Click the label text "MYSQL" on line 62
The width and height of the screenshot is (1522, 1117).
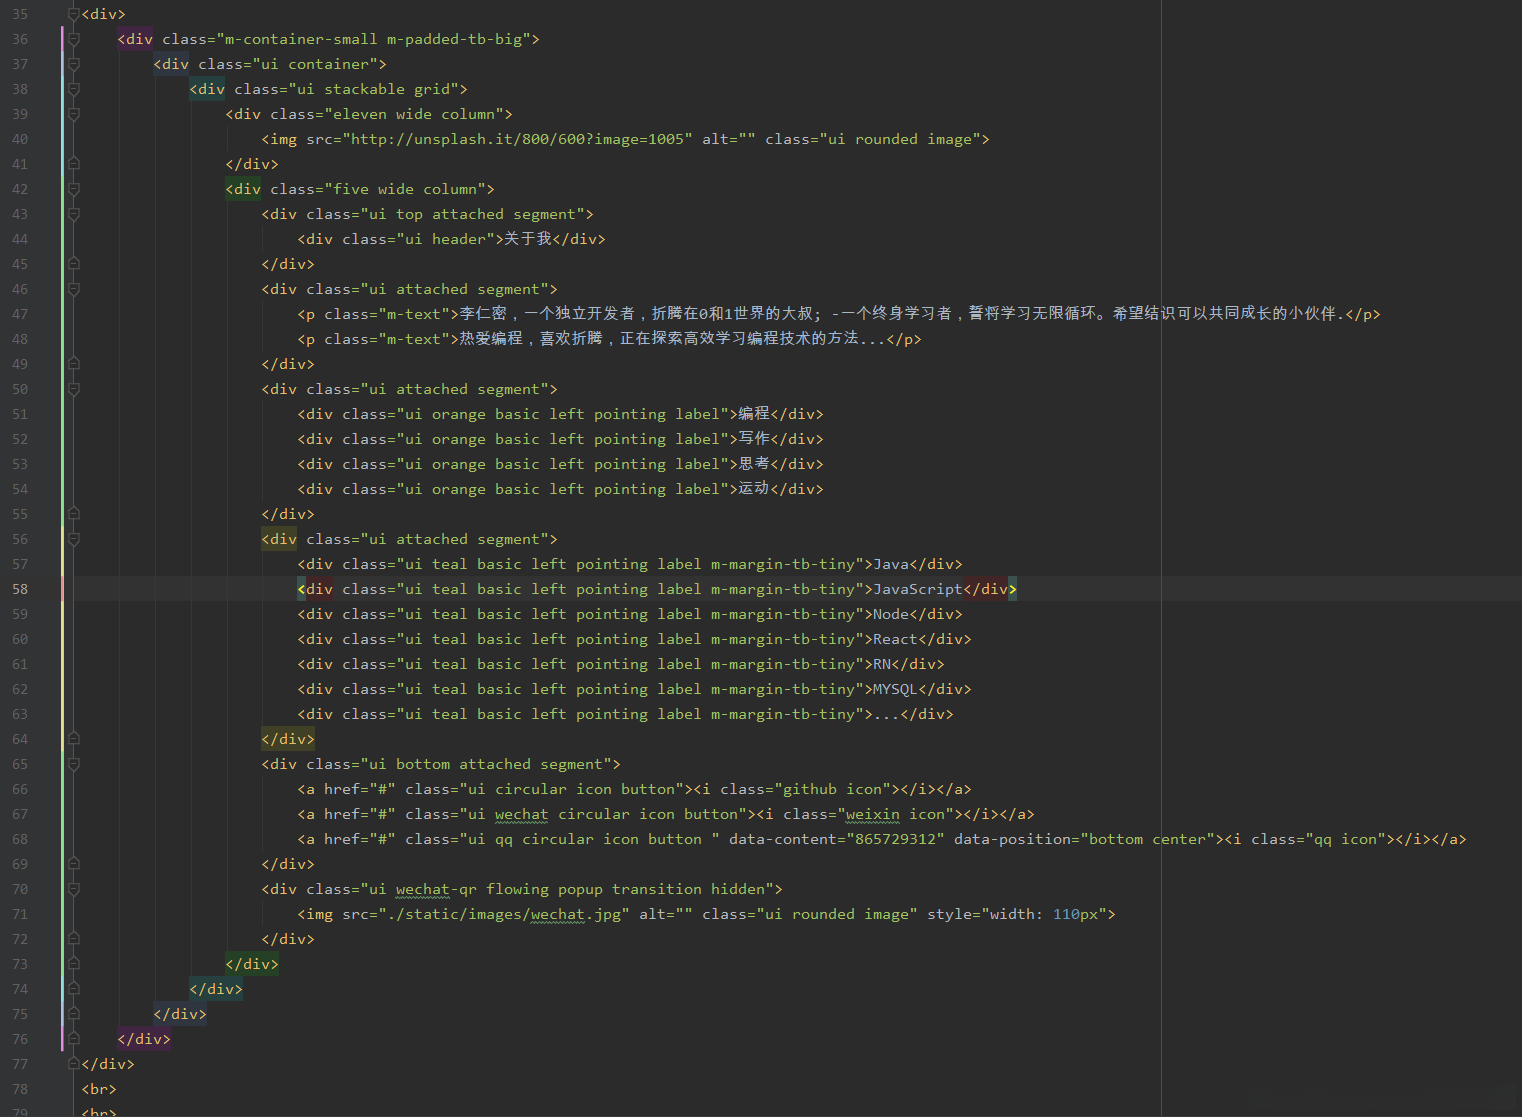(x=896, y=689)
